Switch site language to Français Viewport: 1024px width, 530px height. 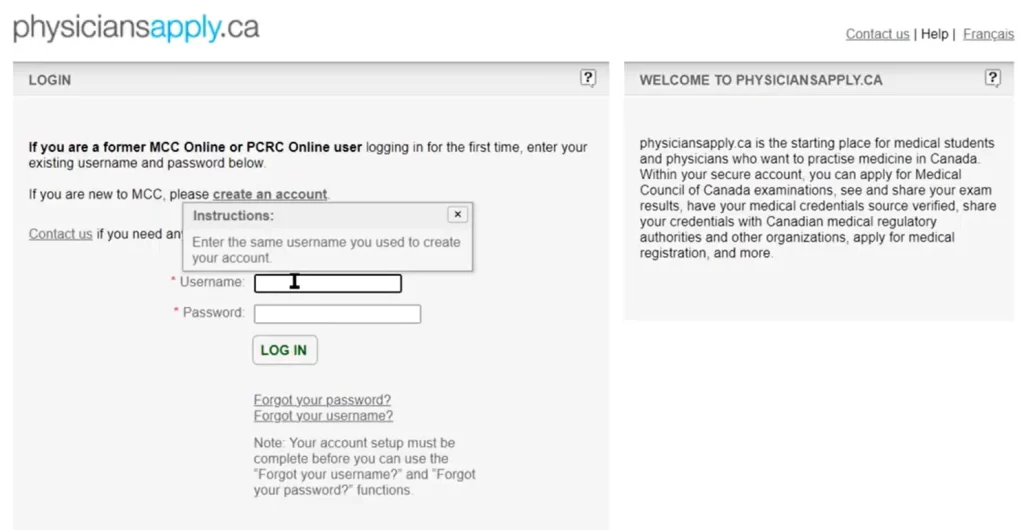988,34
